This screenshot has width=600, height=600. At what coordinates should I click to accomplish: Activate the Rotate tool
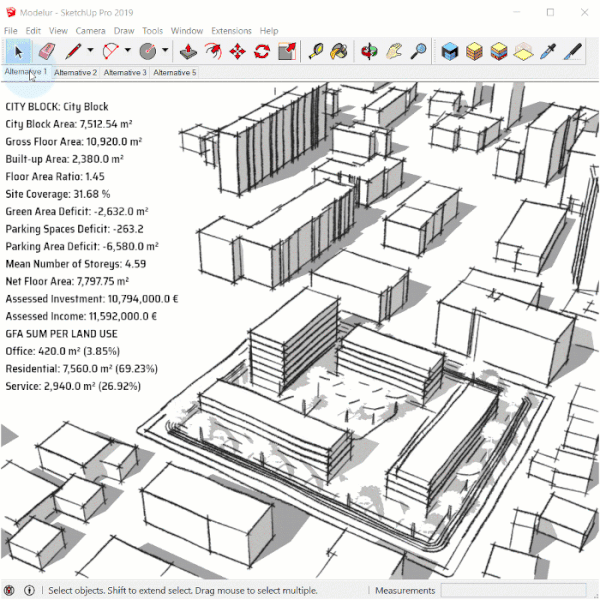tap(262, 51)
